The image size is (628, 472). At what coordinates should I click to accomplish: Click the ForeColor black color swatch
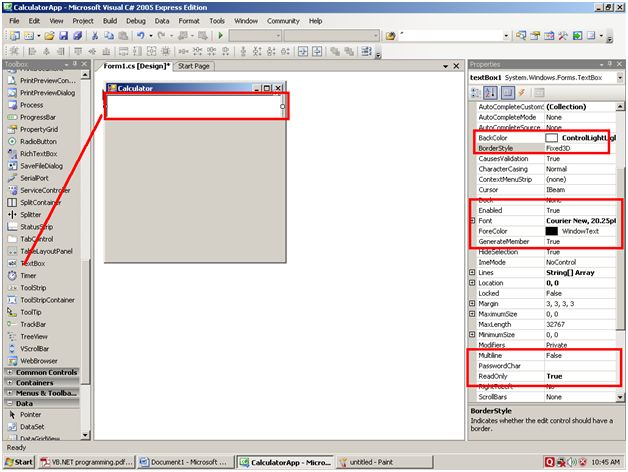tap(552, 231)
